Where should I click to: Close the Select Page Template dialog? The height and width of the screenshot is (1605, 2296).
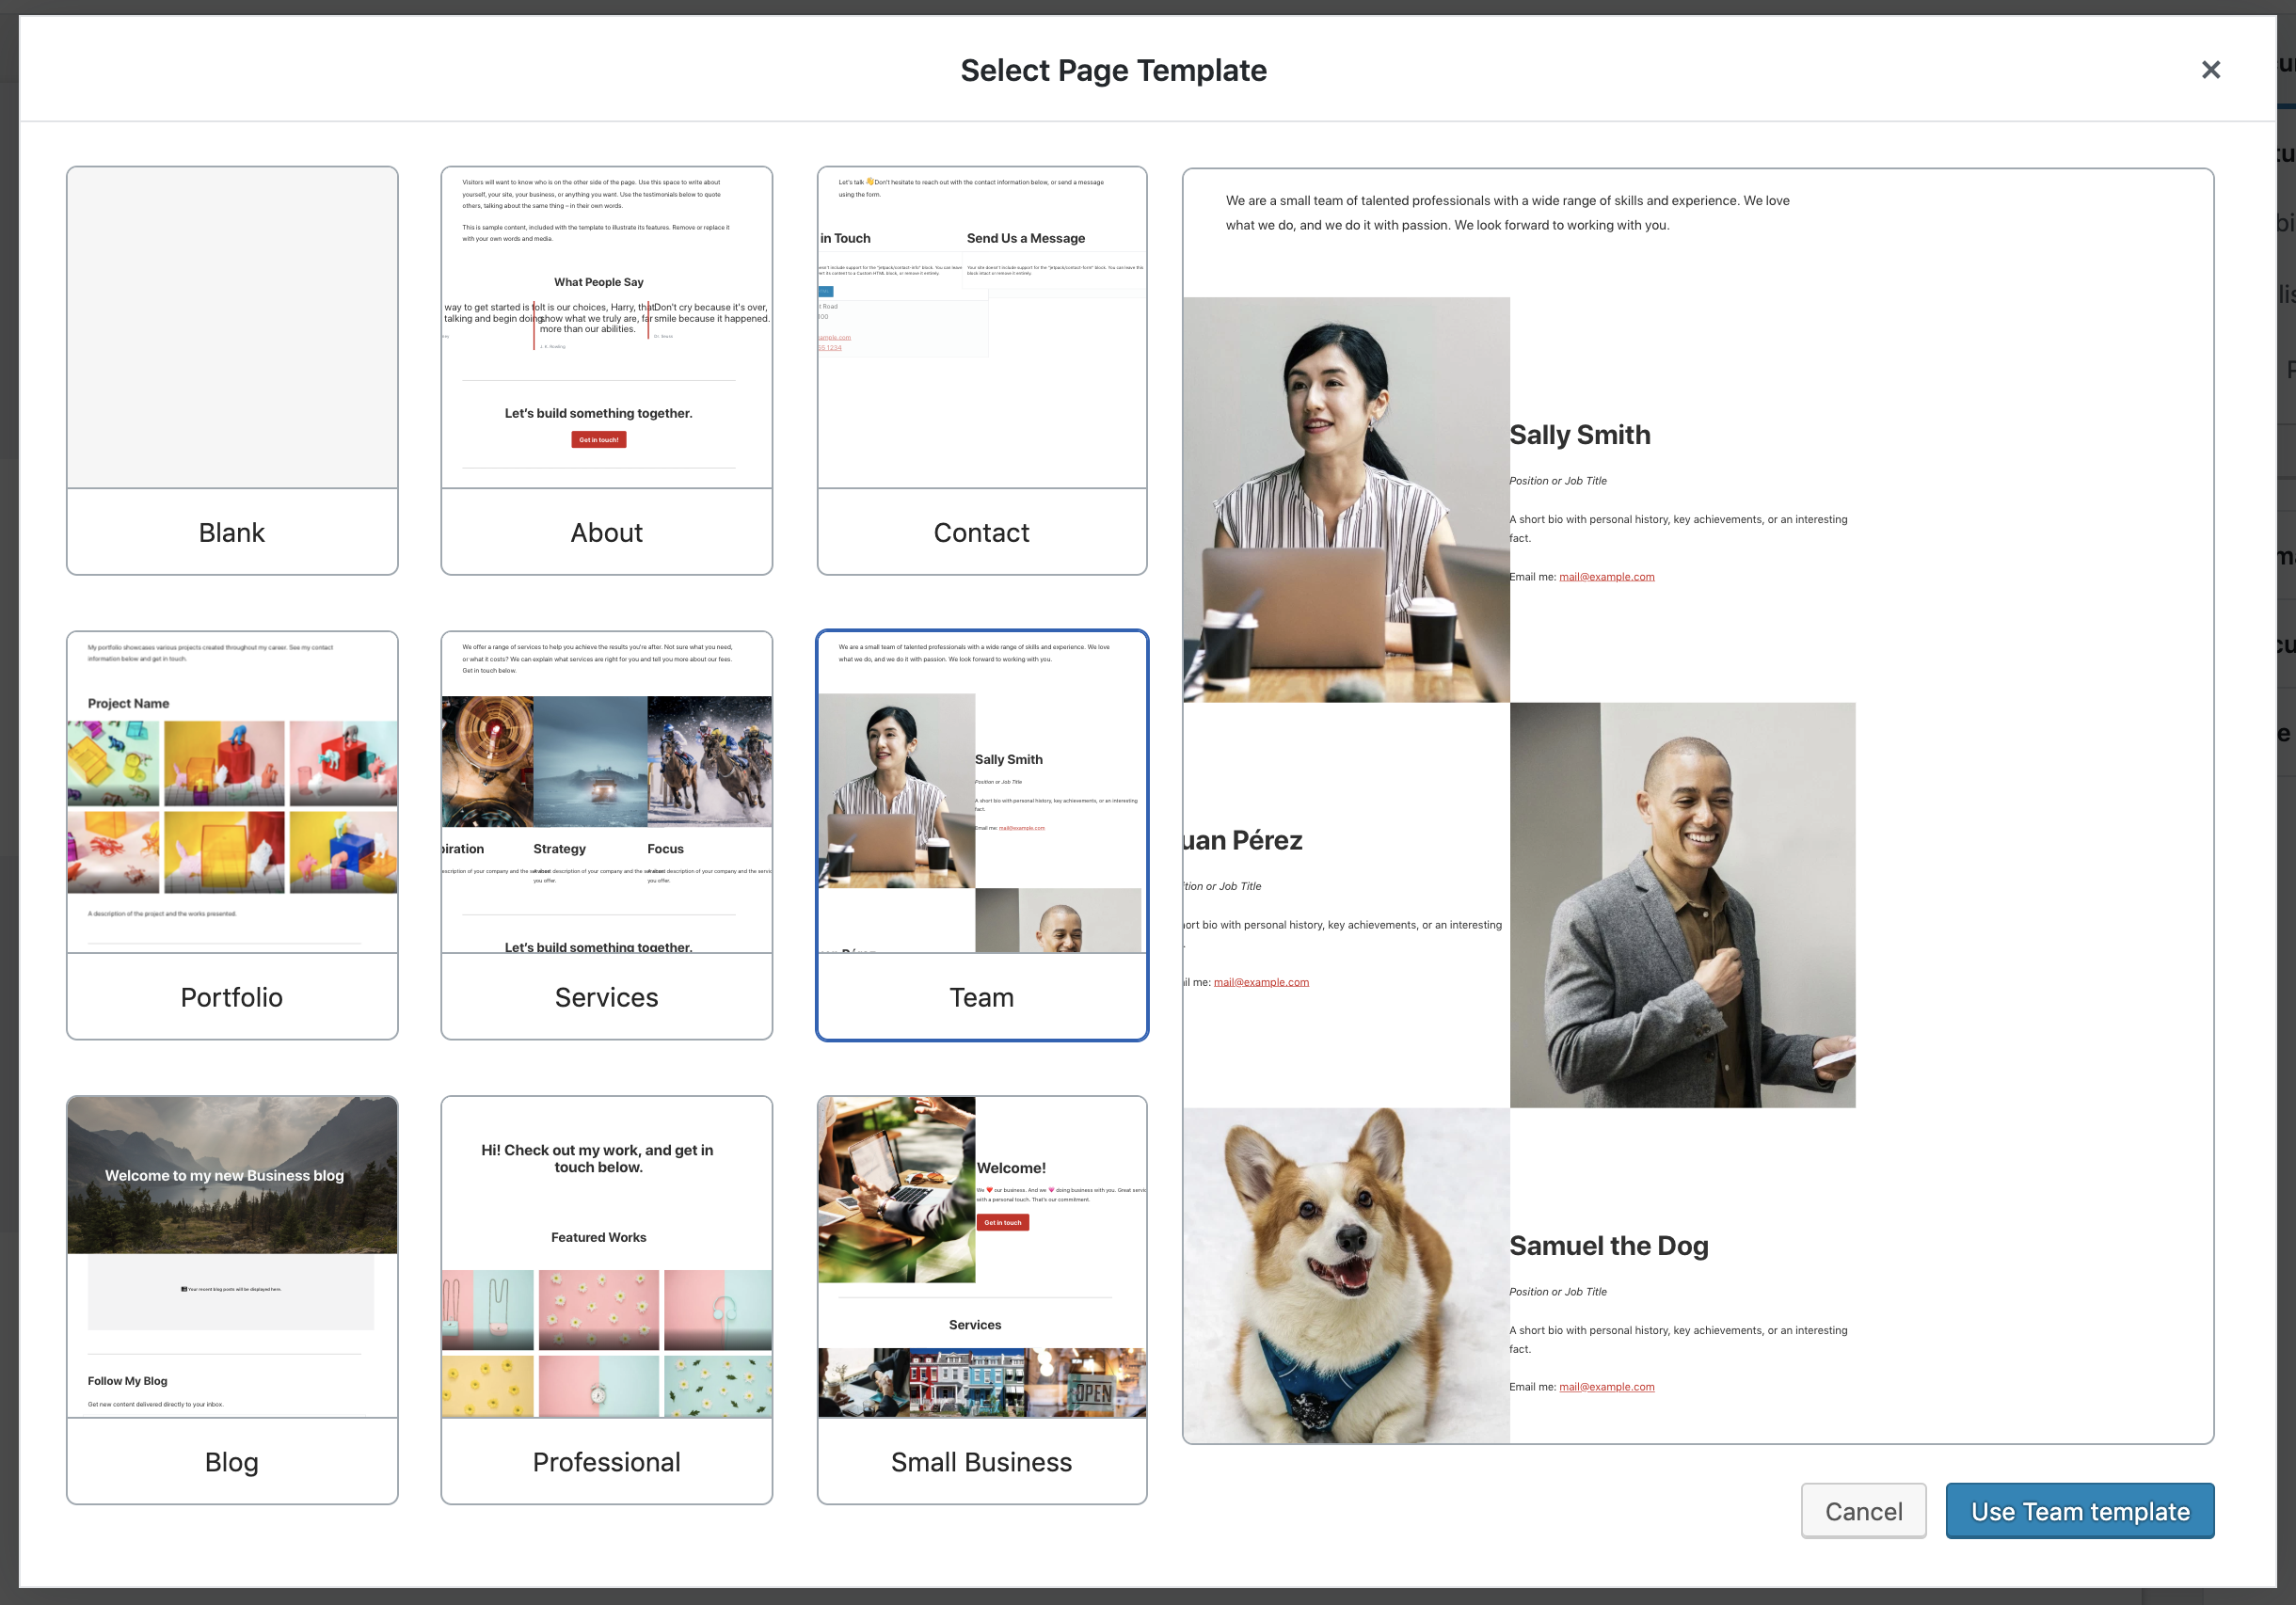point(2210,70)
